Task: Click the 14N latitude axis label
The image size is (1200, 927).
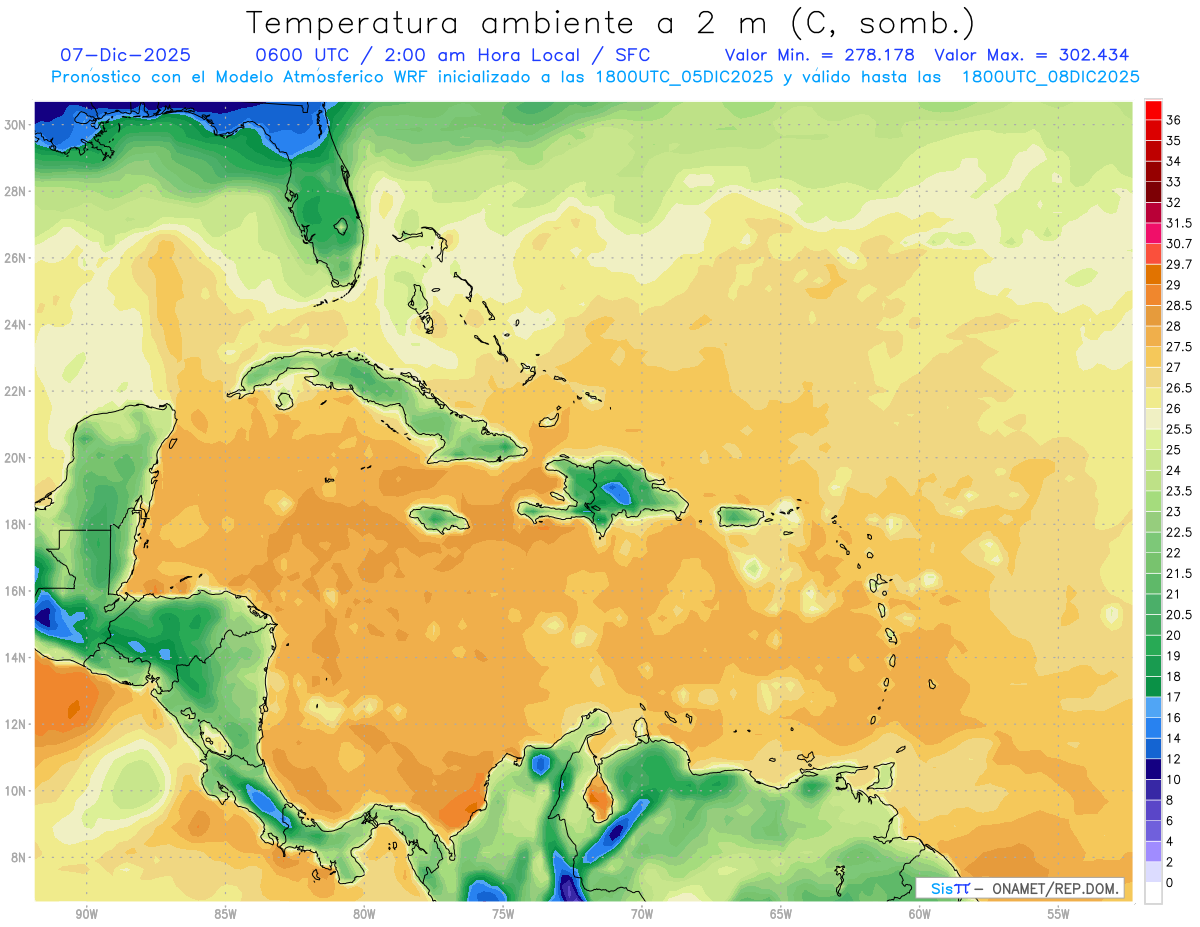Action: pyautogui.click(x=17, y=657)
